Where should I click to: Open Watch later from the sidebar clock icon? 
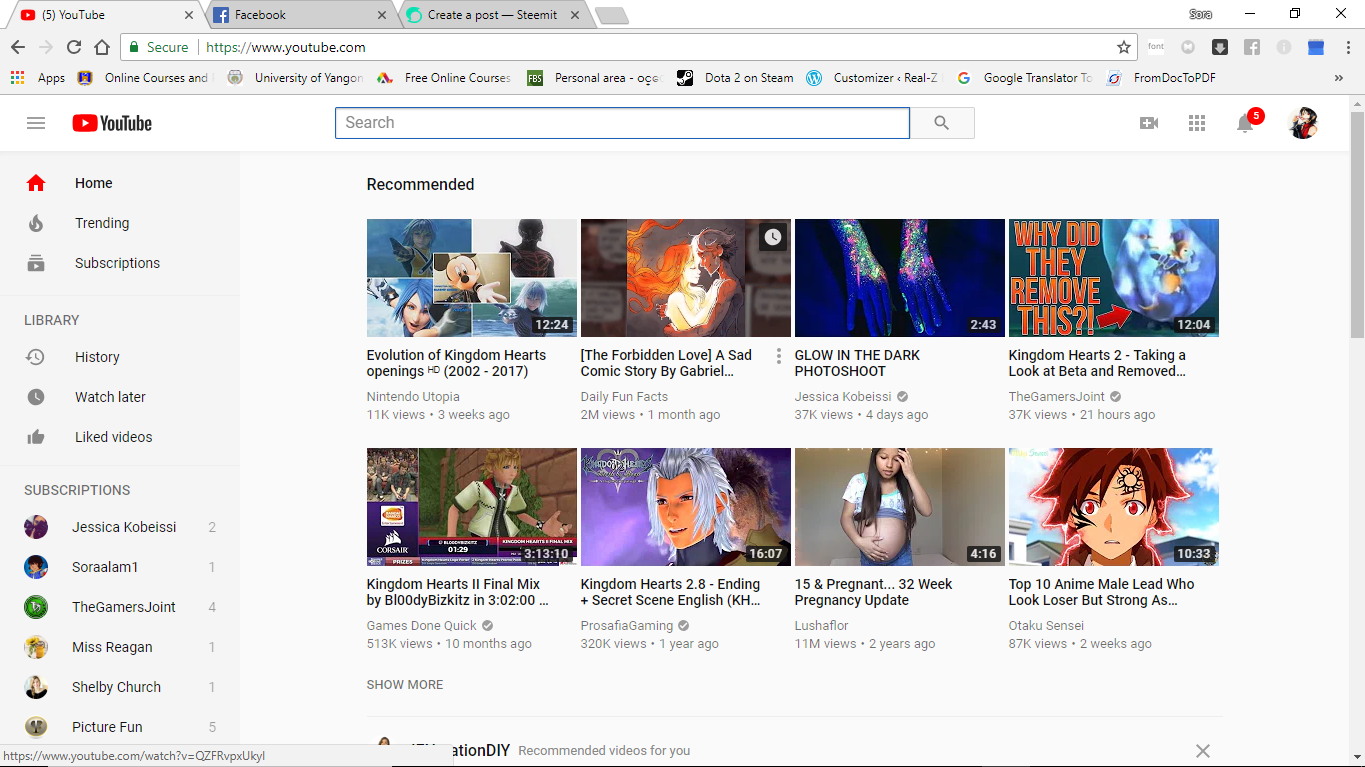(x=35, y=397)
